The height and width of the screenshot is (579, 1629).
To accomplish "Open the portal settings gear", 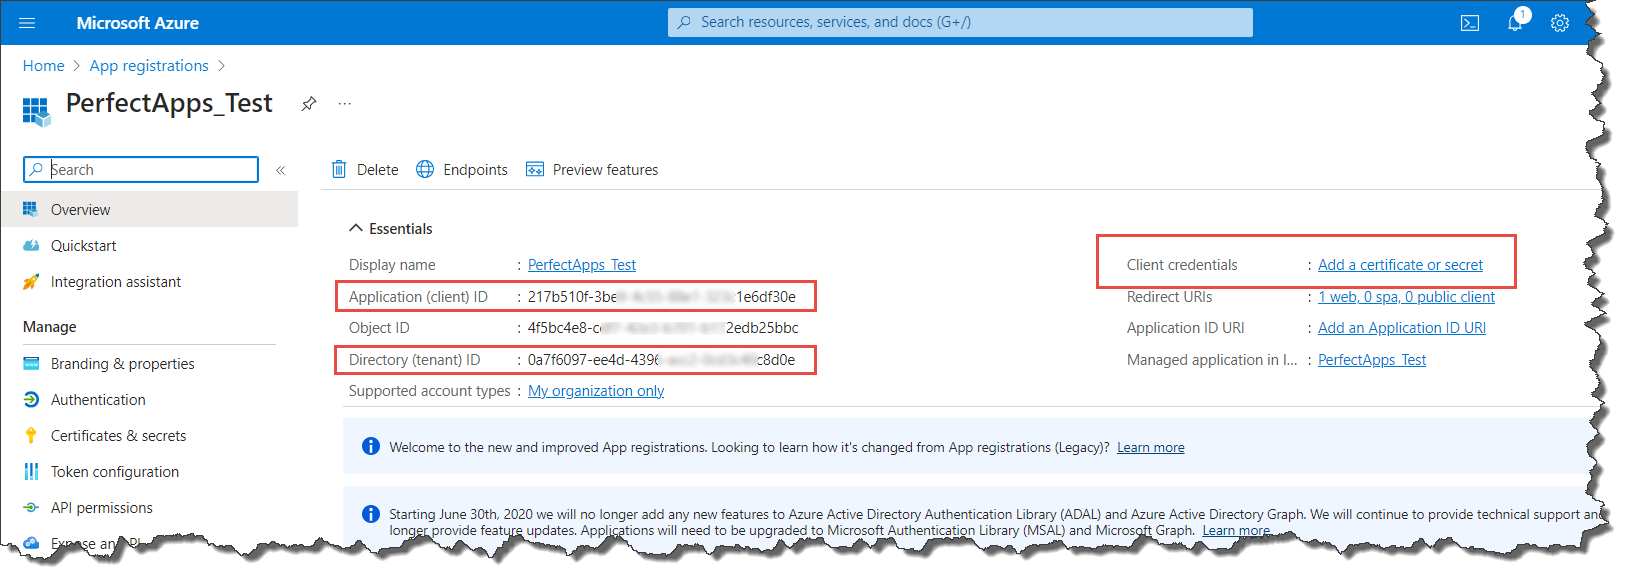I will [1560, 23].
